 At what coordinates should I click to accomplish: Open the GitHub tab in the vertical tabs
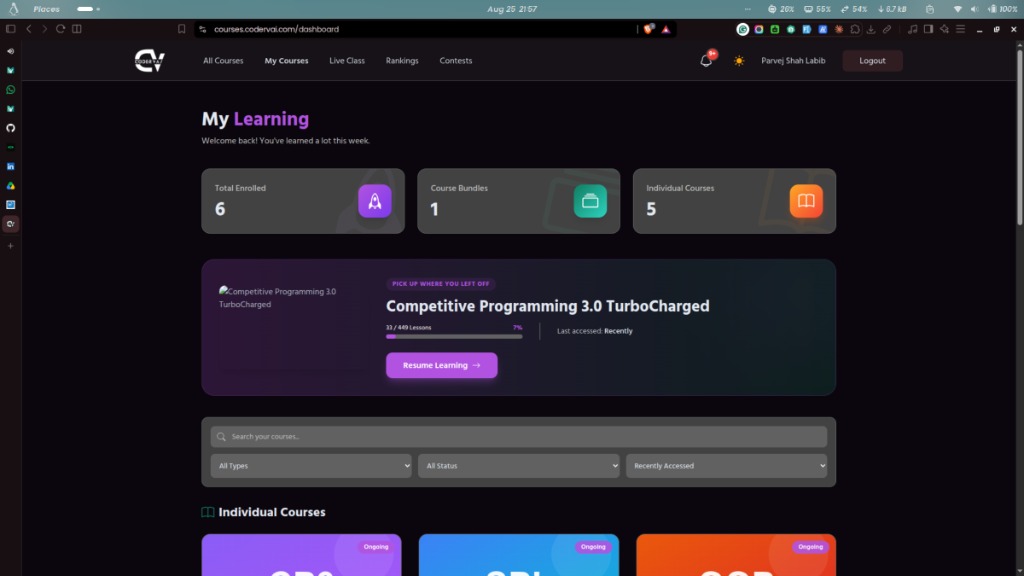[10, 128]
